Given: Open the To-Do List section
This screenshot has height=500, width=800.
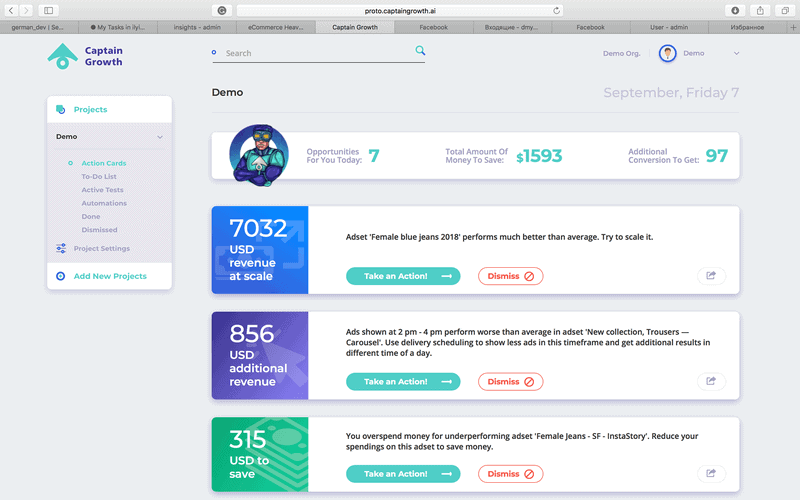Looking at the screenshot, I should (99, 176).
